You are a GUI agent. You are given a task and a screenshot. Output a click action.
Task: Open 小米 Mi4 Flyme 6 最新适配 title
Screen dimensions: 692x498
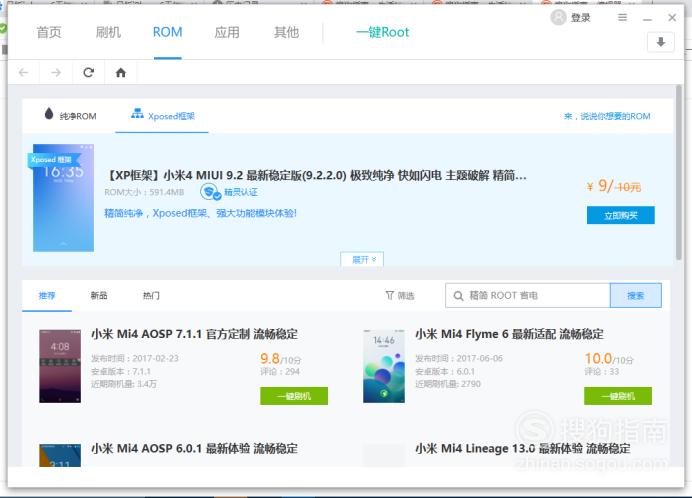pyautogui.click(x=510, y=334)
